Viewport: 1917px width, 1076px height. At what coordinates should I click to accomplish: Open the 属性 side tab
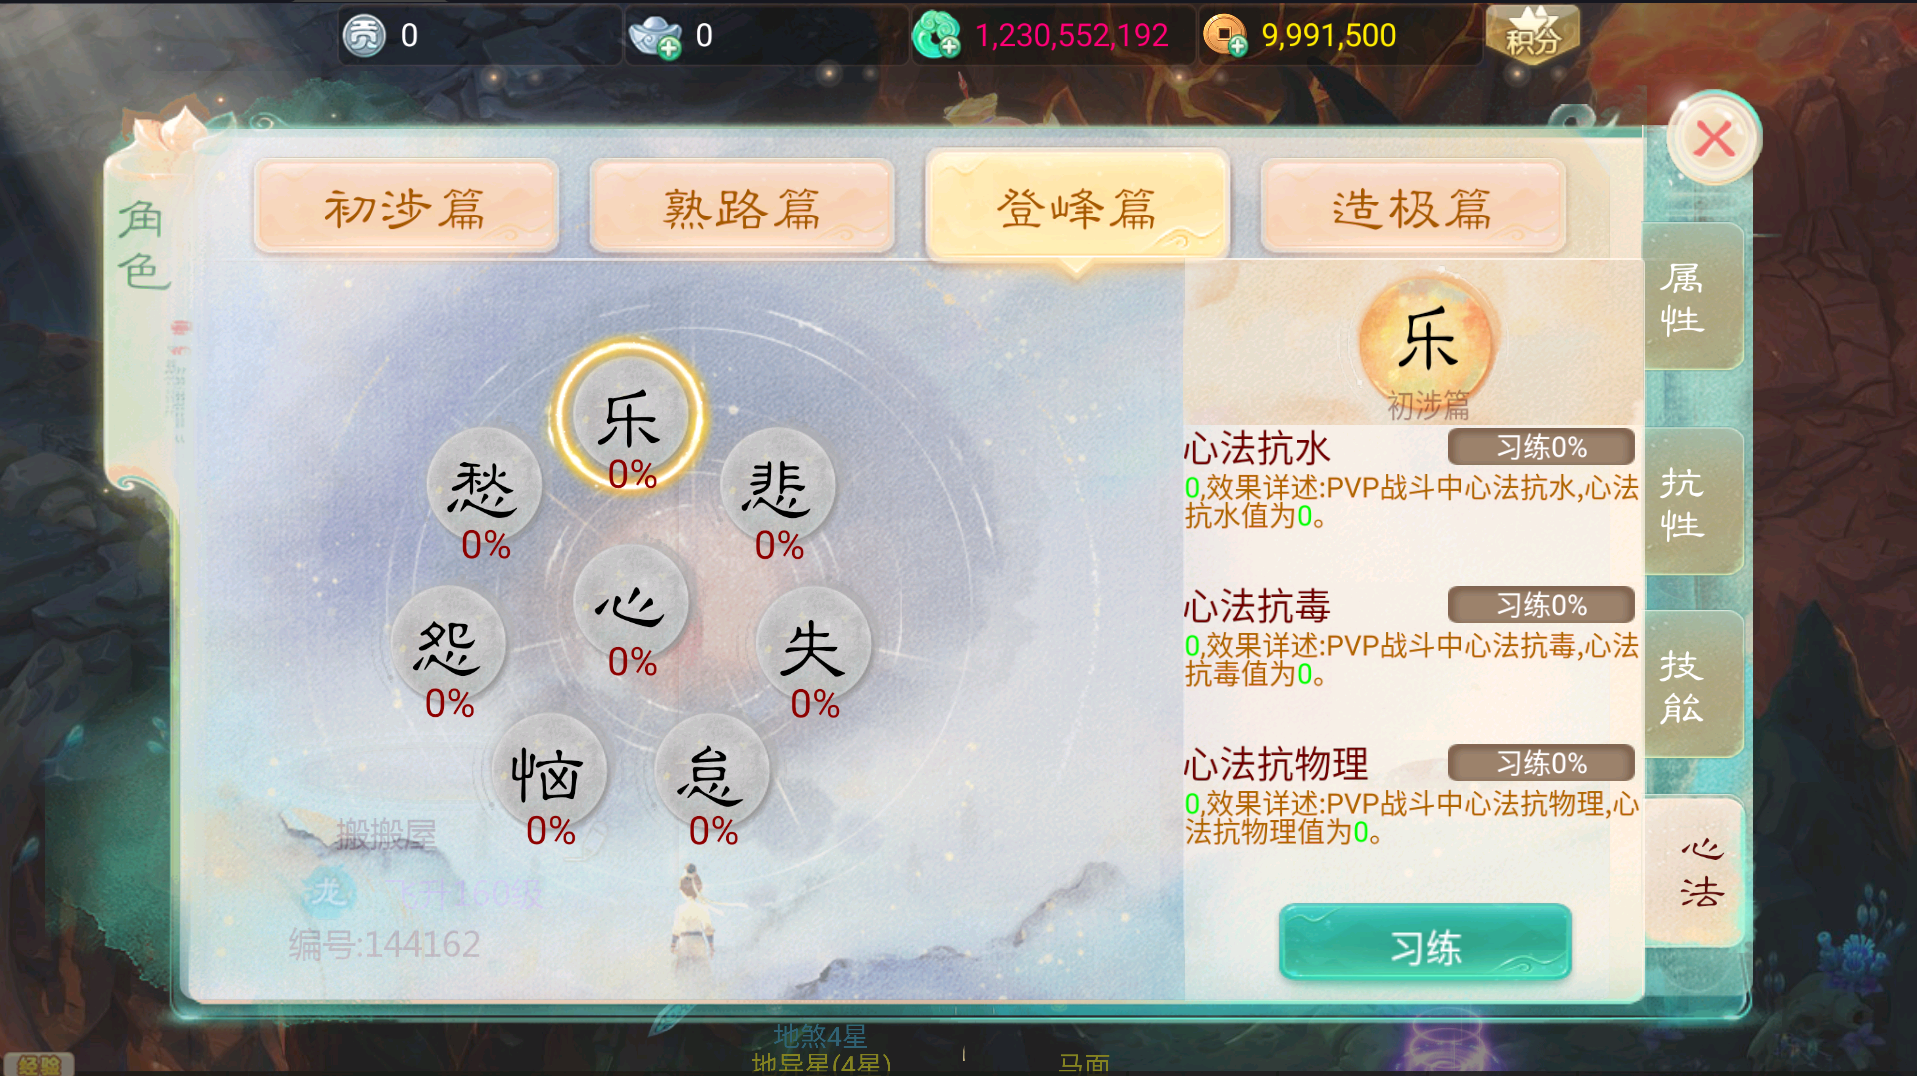point(1691,297)
